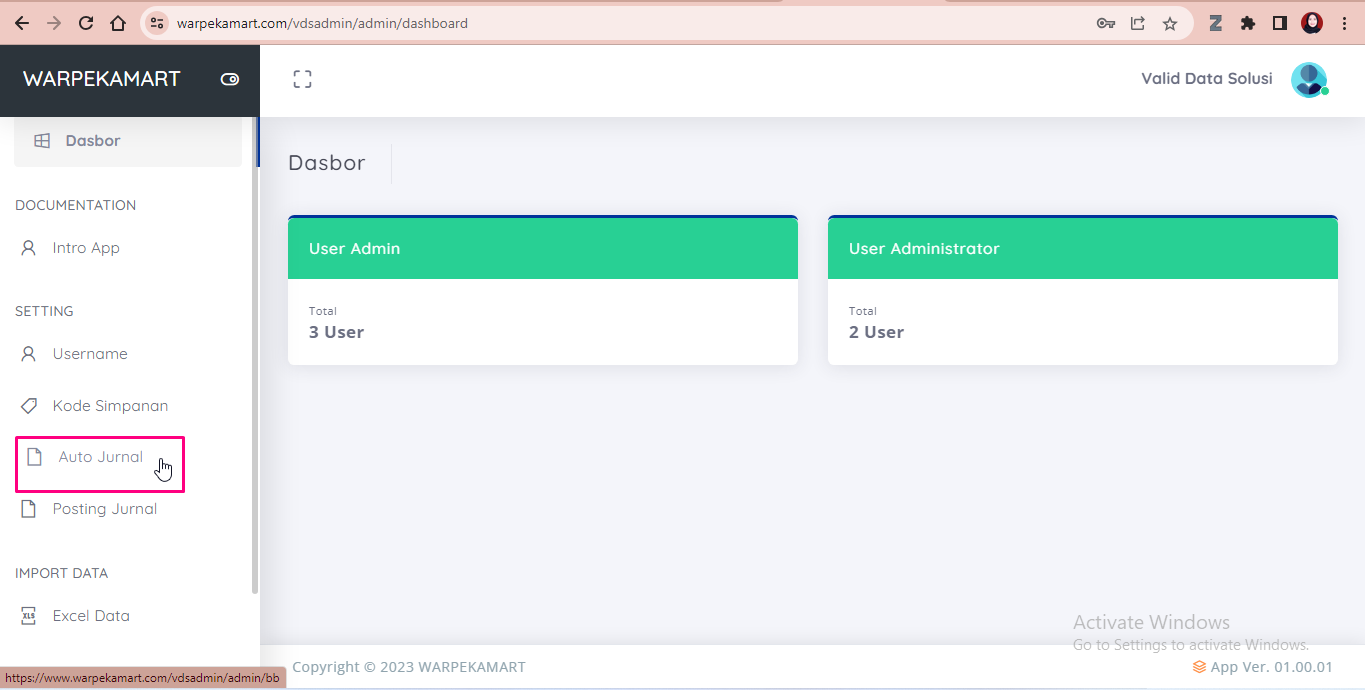Select the IMPORT DATA section heading
This screenshot has width=1365, height=690.
click(61, 573)
